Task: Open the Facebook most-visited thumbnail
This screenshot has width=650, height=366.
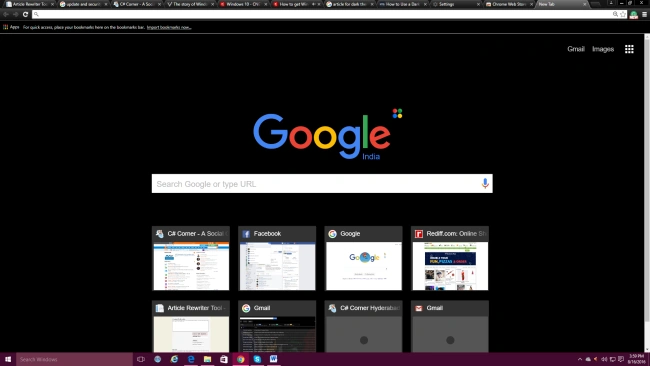Action: tap(277, 259)
